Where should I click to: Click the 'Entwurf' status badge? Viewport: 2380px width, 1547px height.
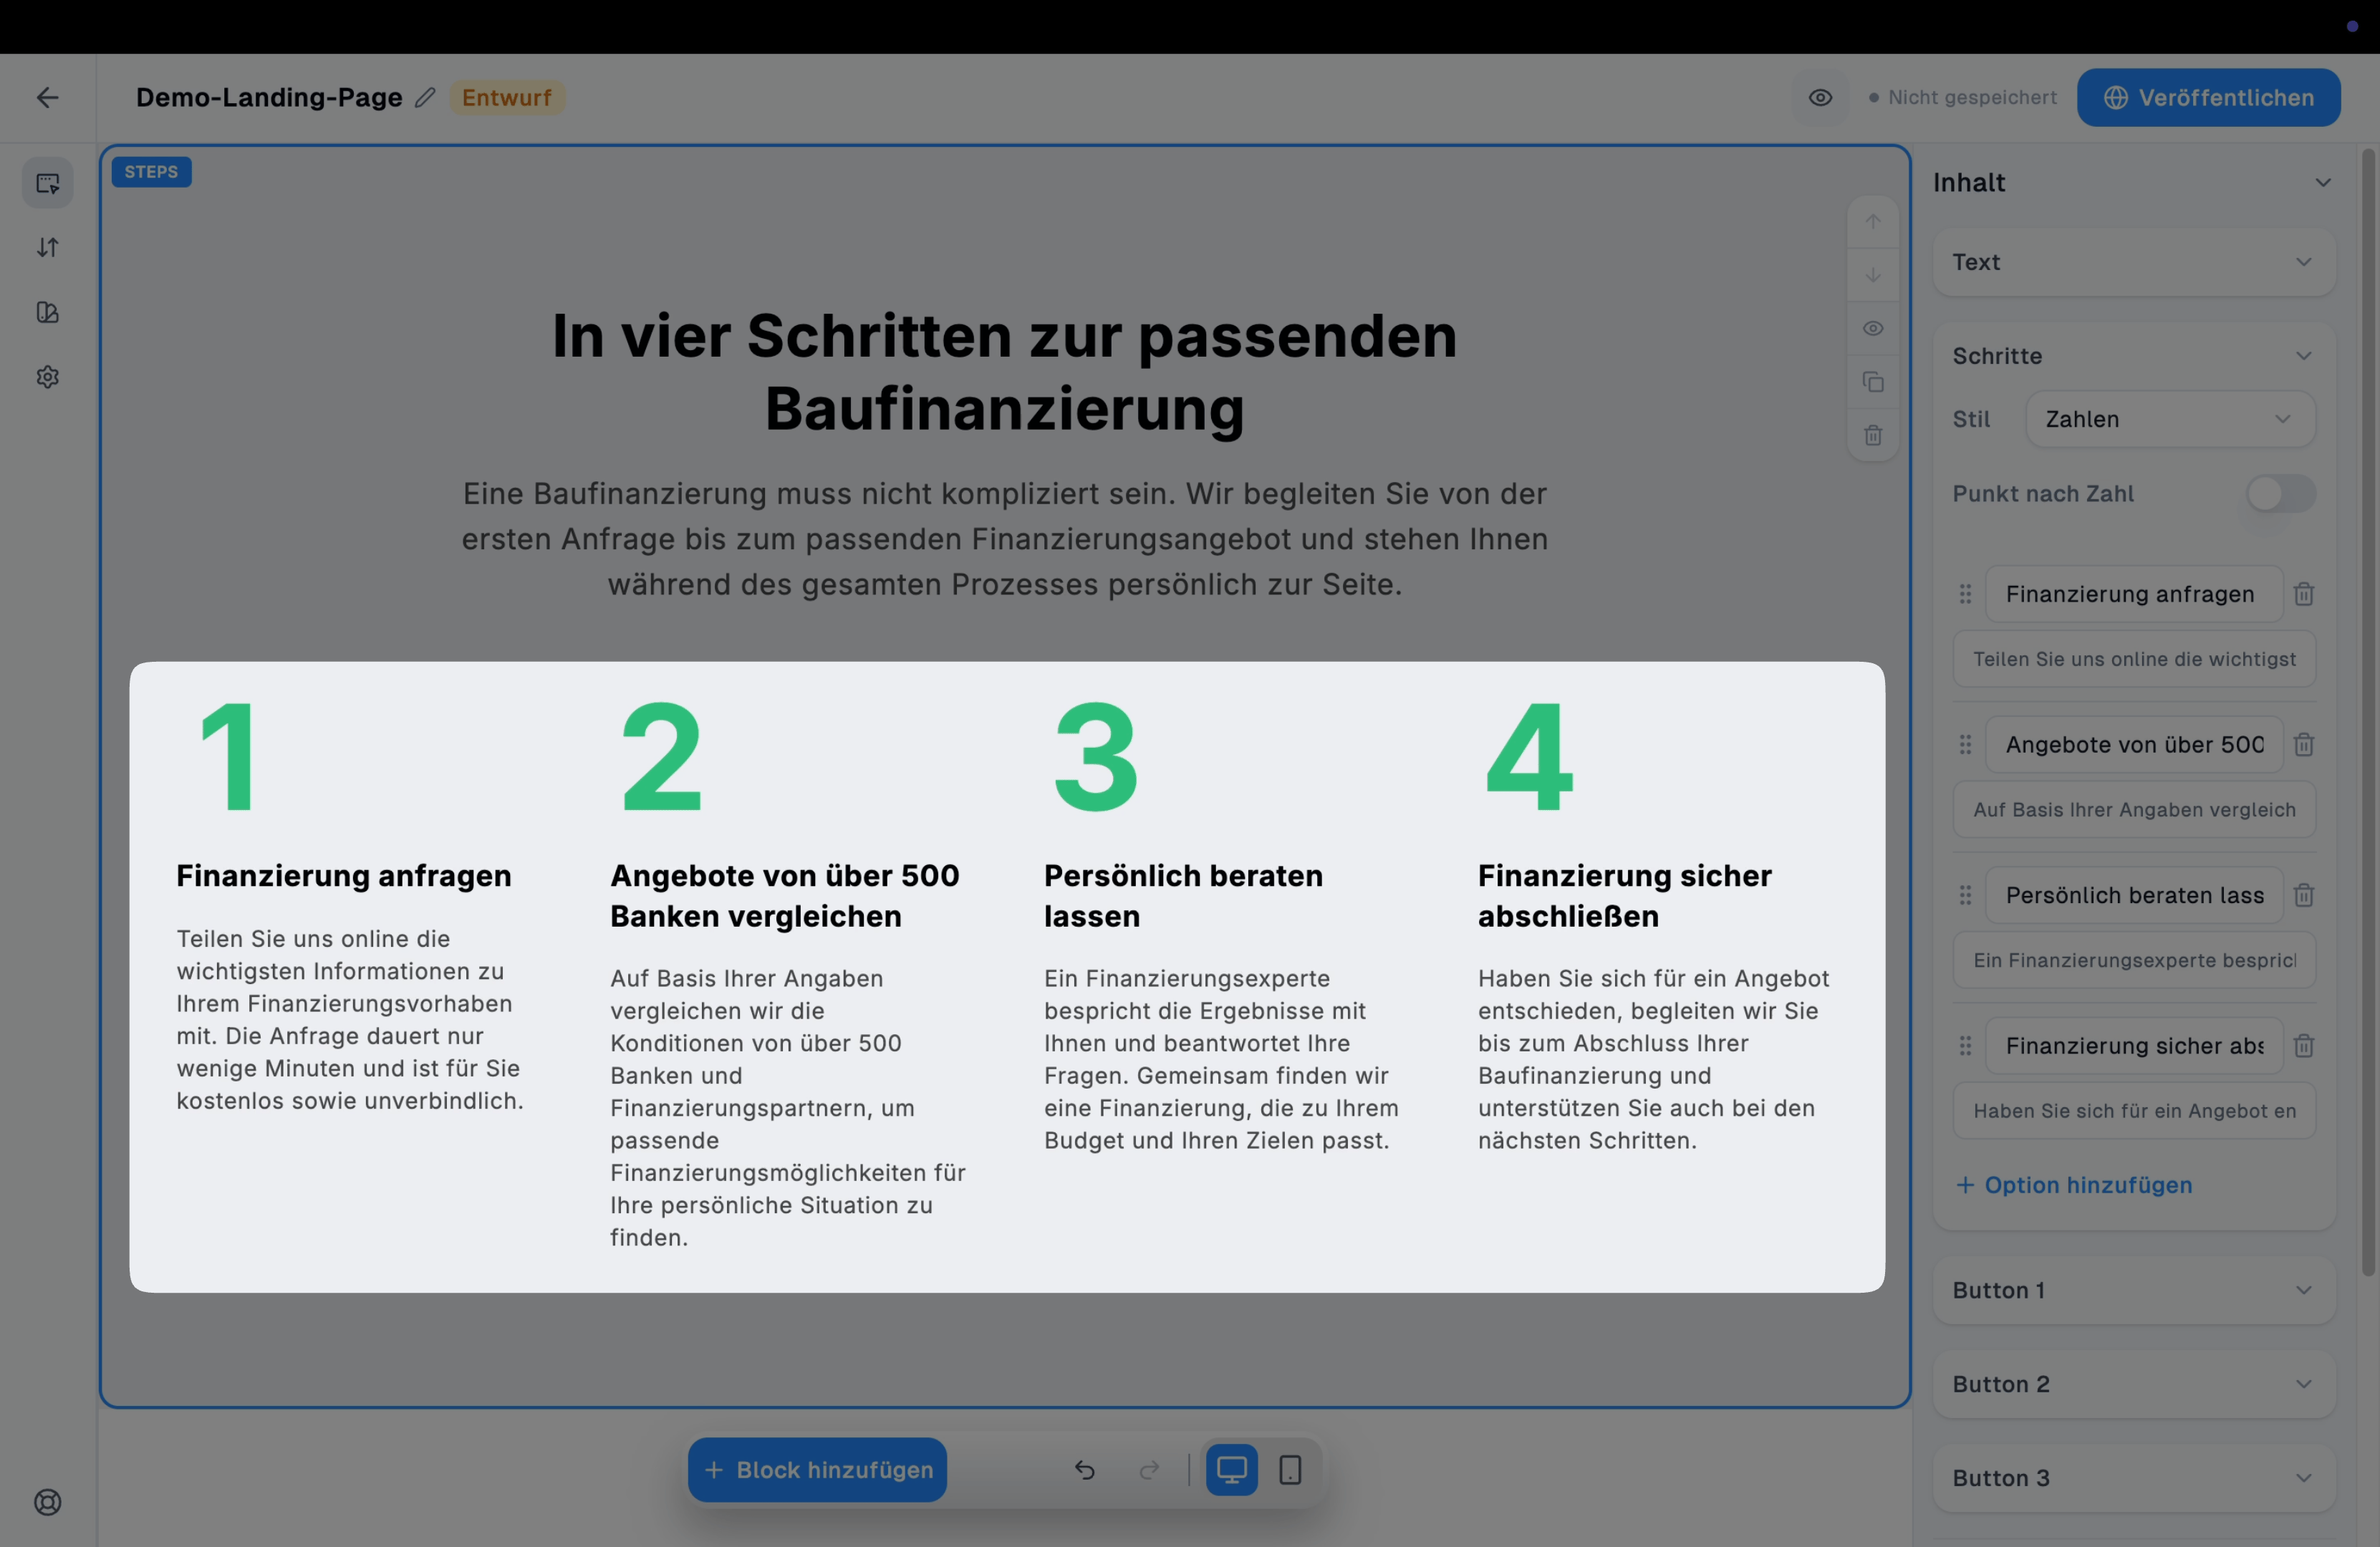[x=506, y=97]
